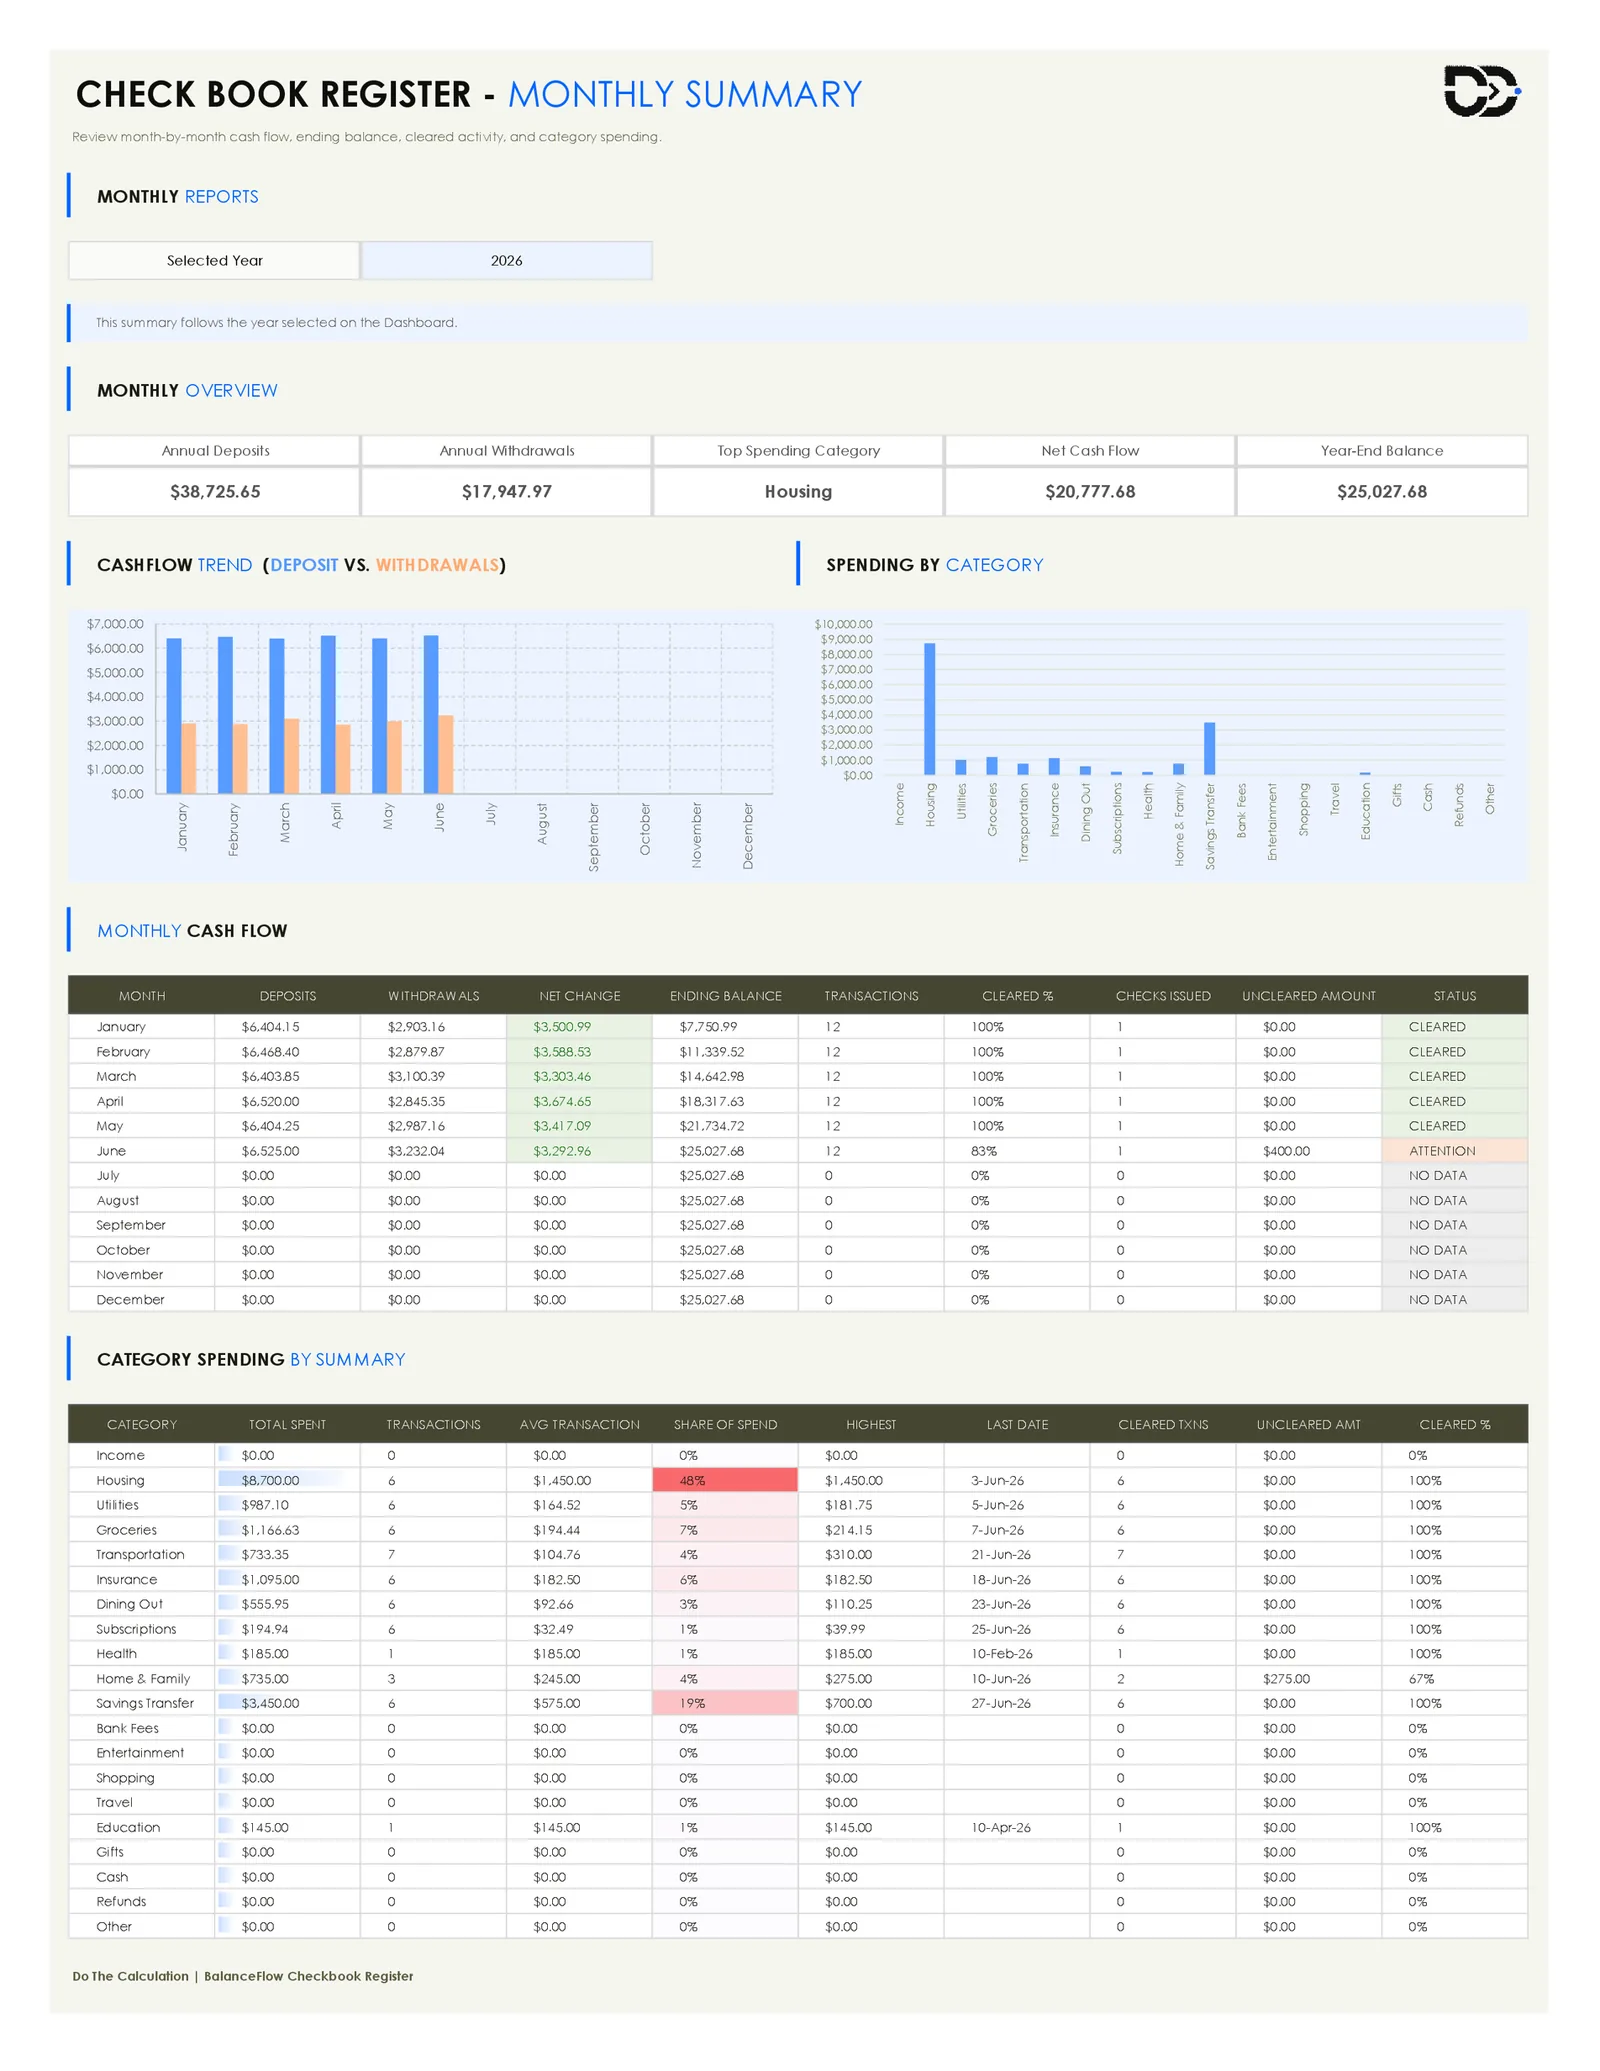Click Education total spent $145.00
Image resolution: width=1600 pixels, height=2071 pixels.
click(x=287, y=1826)
